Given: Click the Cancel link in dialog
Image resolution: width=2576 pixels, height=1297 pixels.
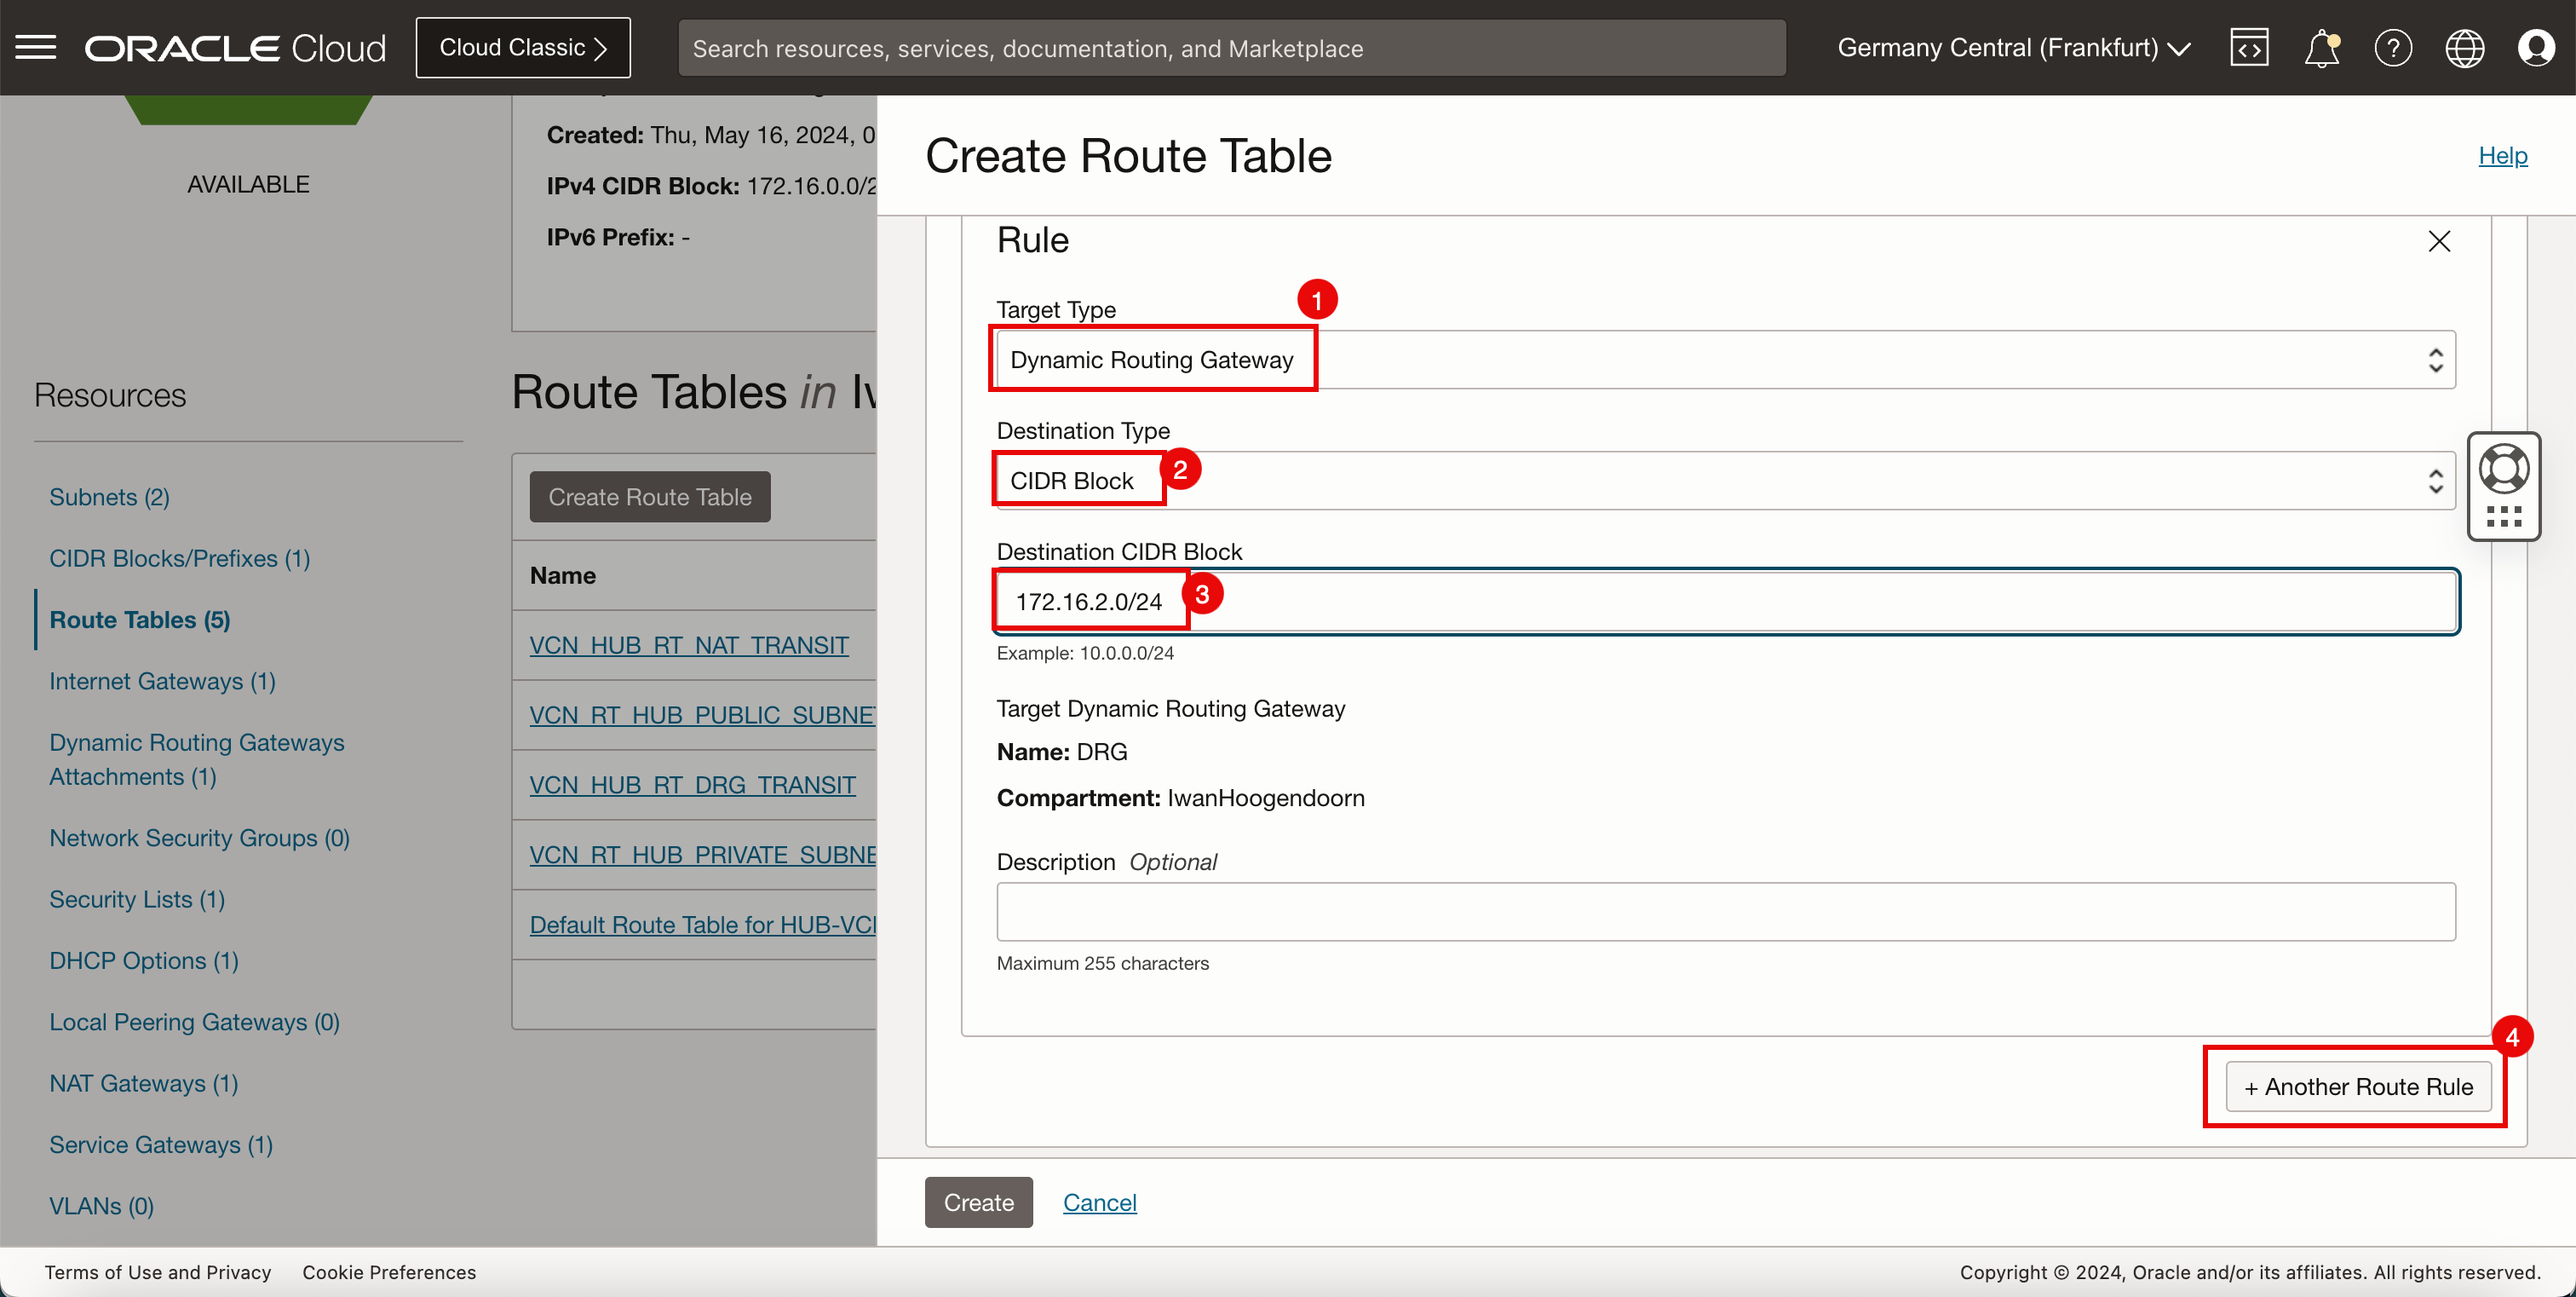Looking at the screenshot, I should click(1098, 1201).
